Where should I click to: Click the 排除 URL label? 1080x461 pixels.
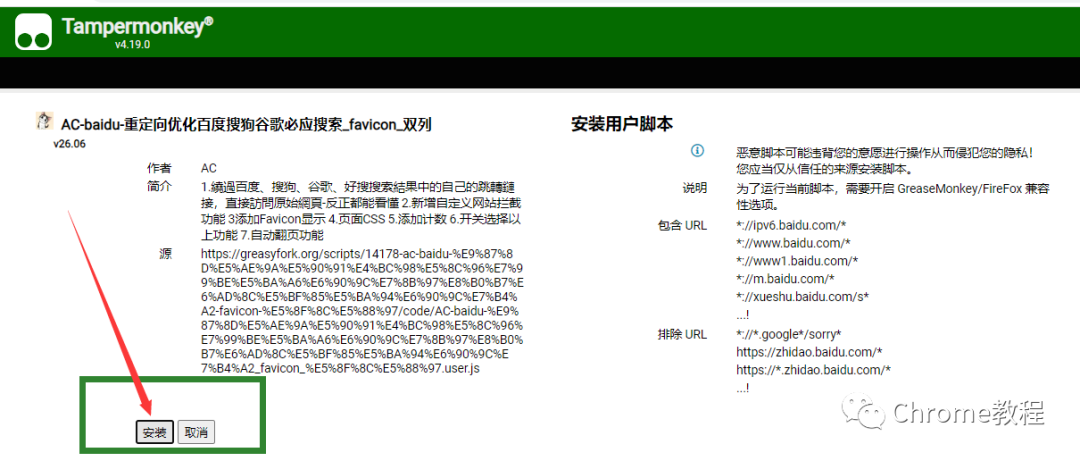click(x=683, y=334)
